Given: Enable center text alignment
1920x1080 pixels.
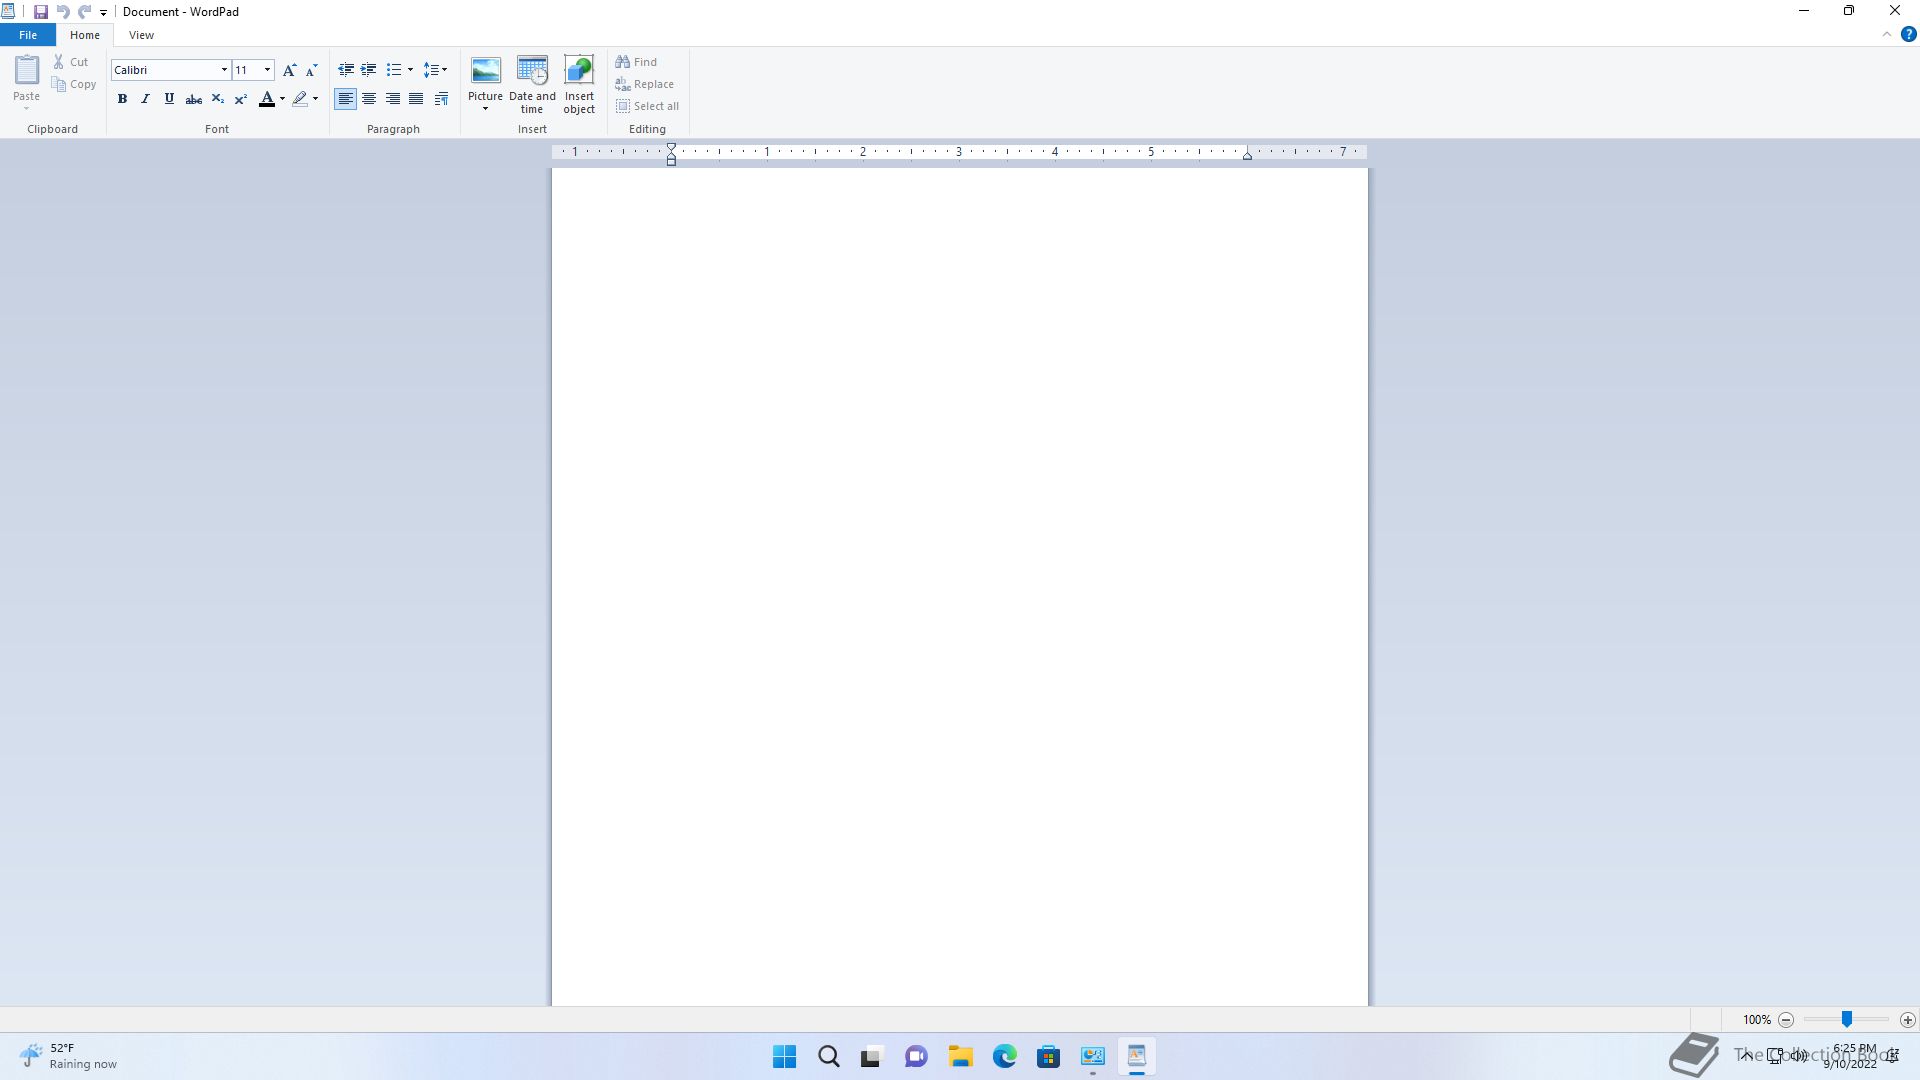Looking at the screenshot, I should coord(369,99).
